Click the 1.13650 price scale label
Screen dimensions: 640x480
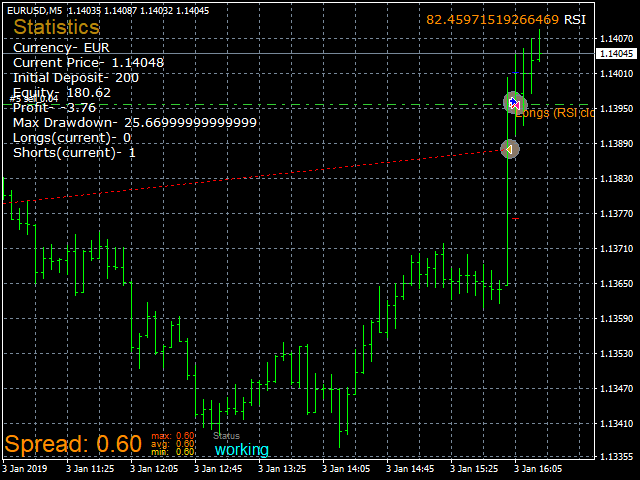pos(616,284)
